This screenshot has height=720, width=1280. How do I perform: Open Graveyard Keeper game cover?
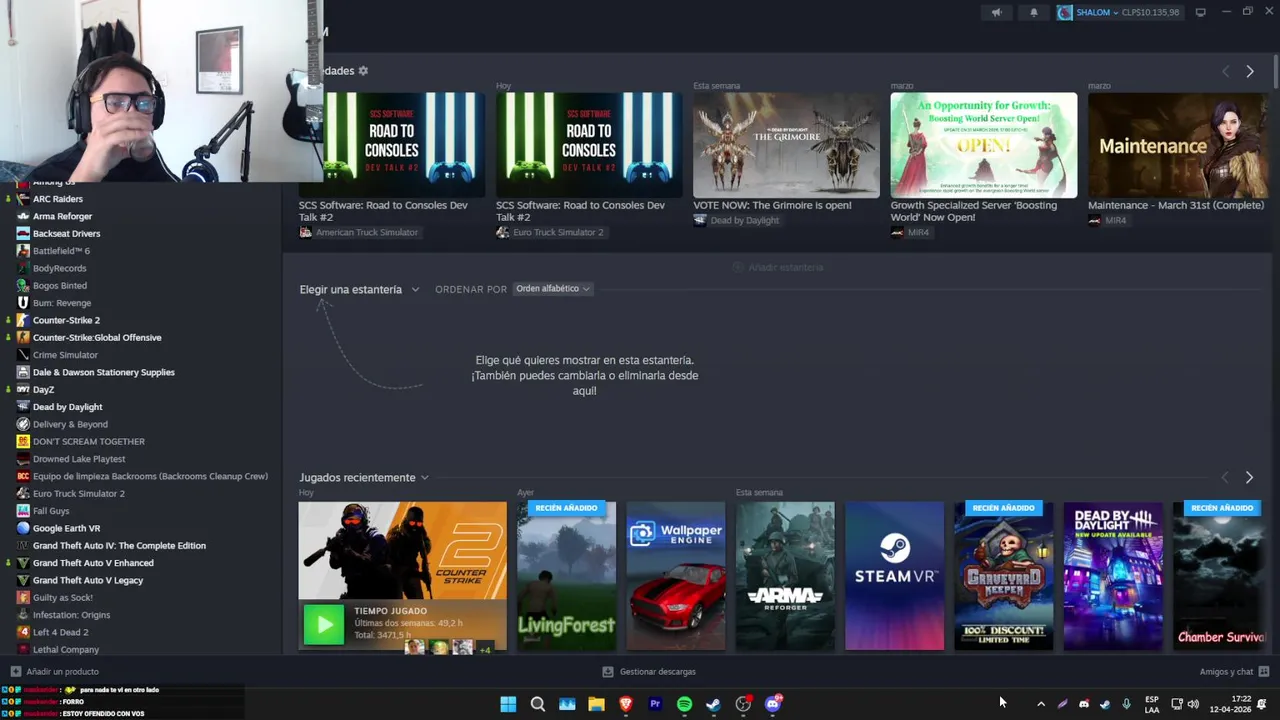tap(1003, 576)
